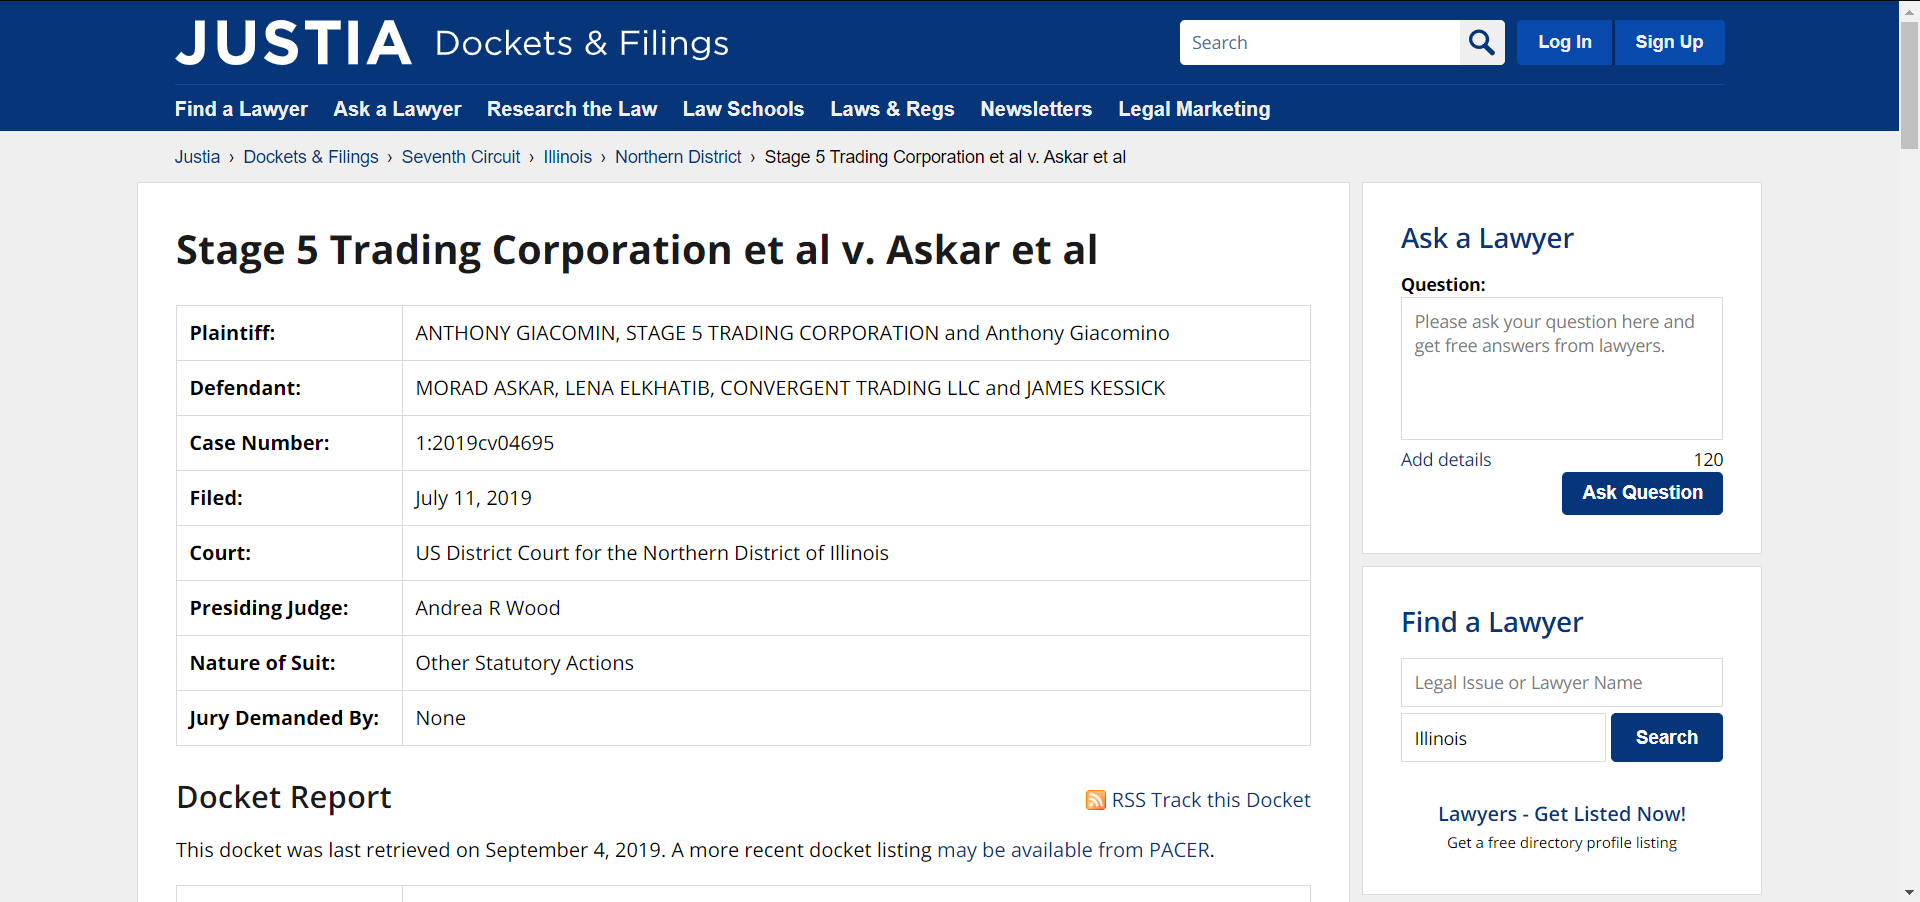Click the Dockets & Filings header title
Image resolution: width=1920 pixels, height=902 pixels.
pos(582,43)
